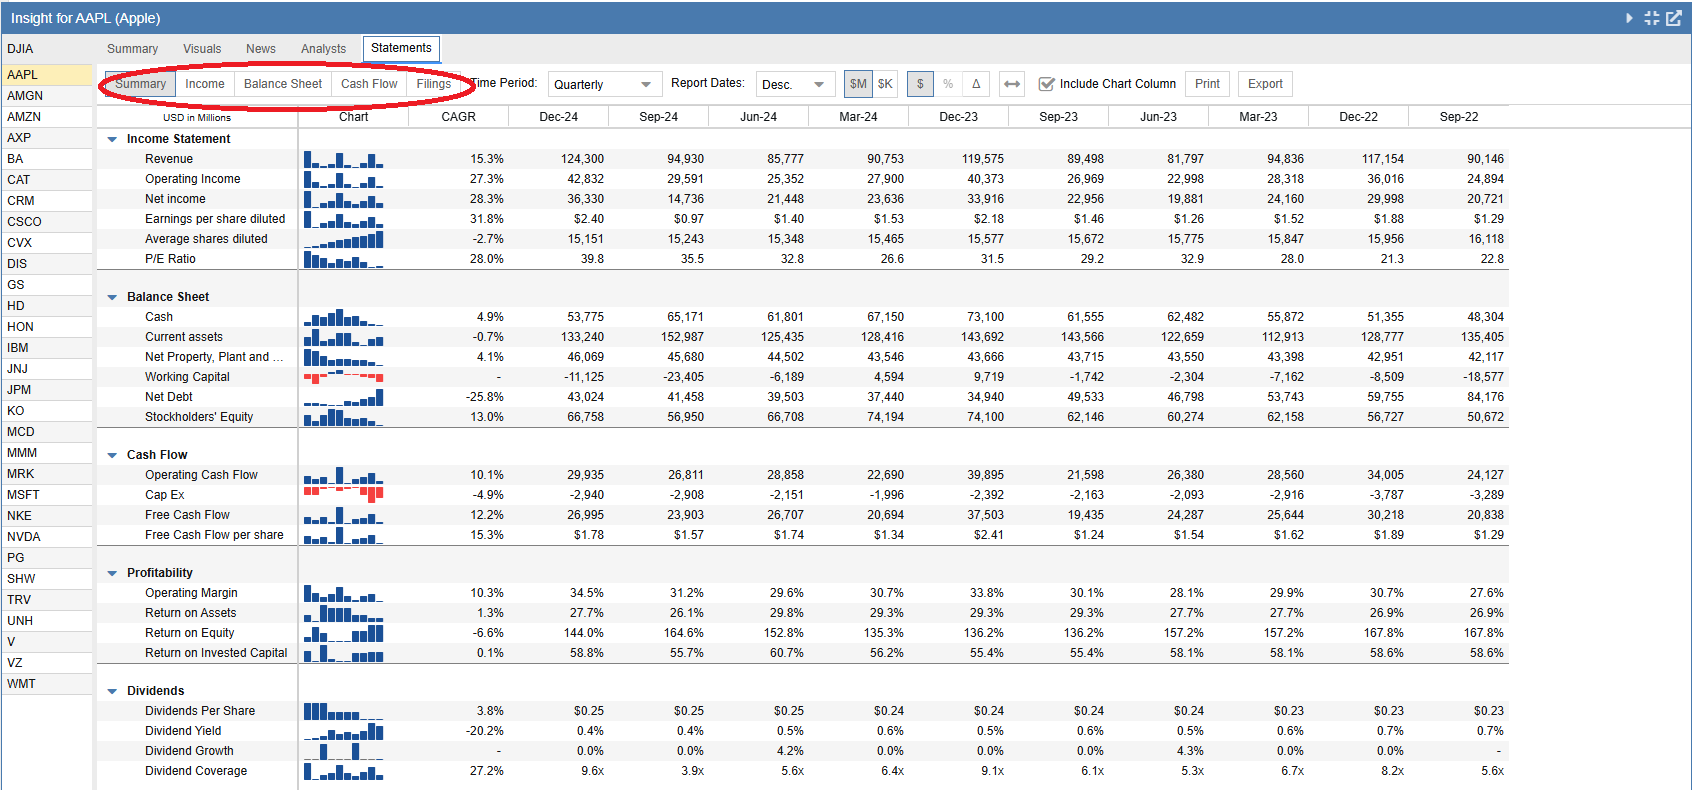Image resolution: width=1692 pixels, height=790 pixels.
Task: Click the P/E Ratio row label
Action: pyautogui.click(x=170, y=259)
